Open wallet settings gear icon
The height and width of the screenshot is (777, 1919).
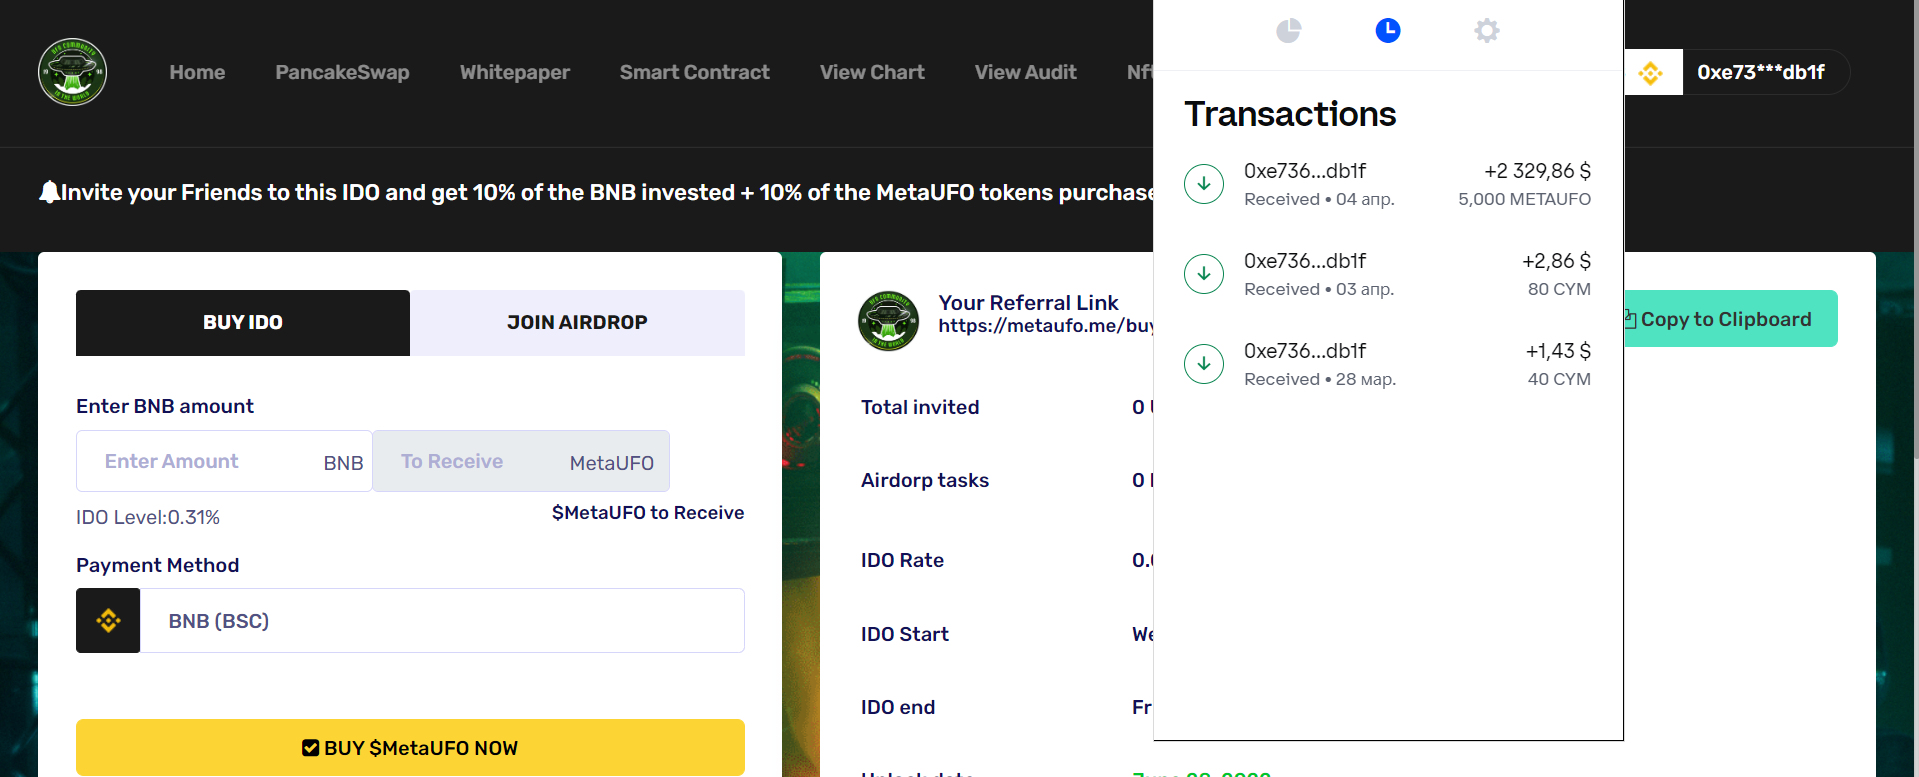point(1487,31)
